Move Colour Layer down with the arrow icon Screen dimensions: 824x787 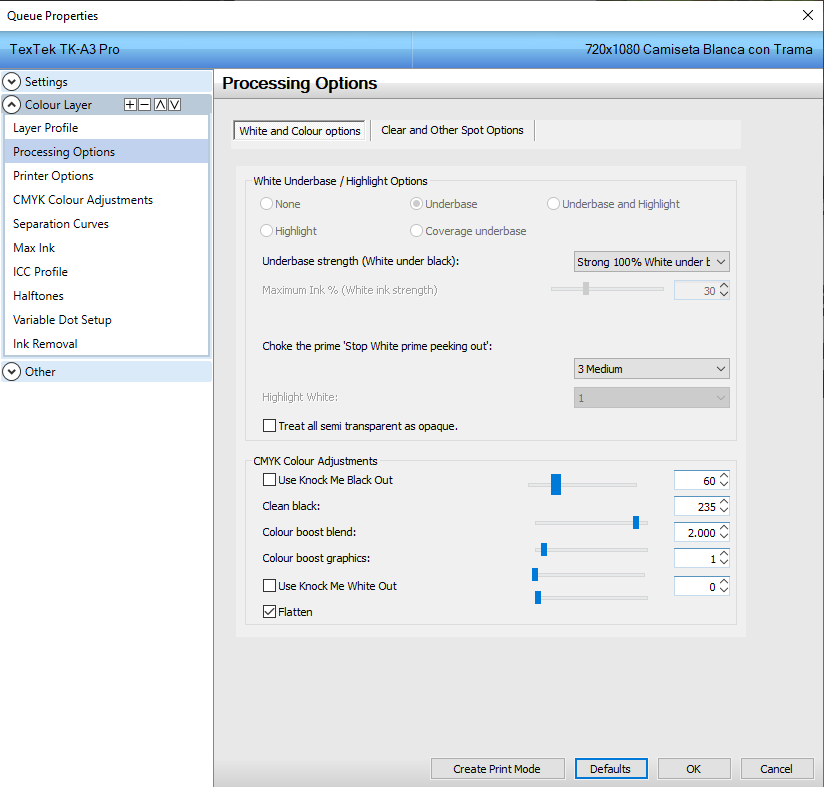click(x=174, y=105)
